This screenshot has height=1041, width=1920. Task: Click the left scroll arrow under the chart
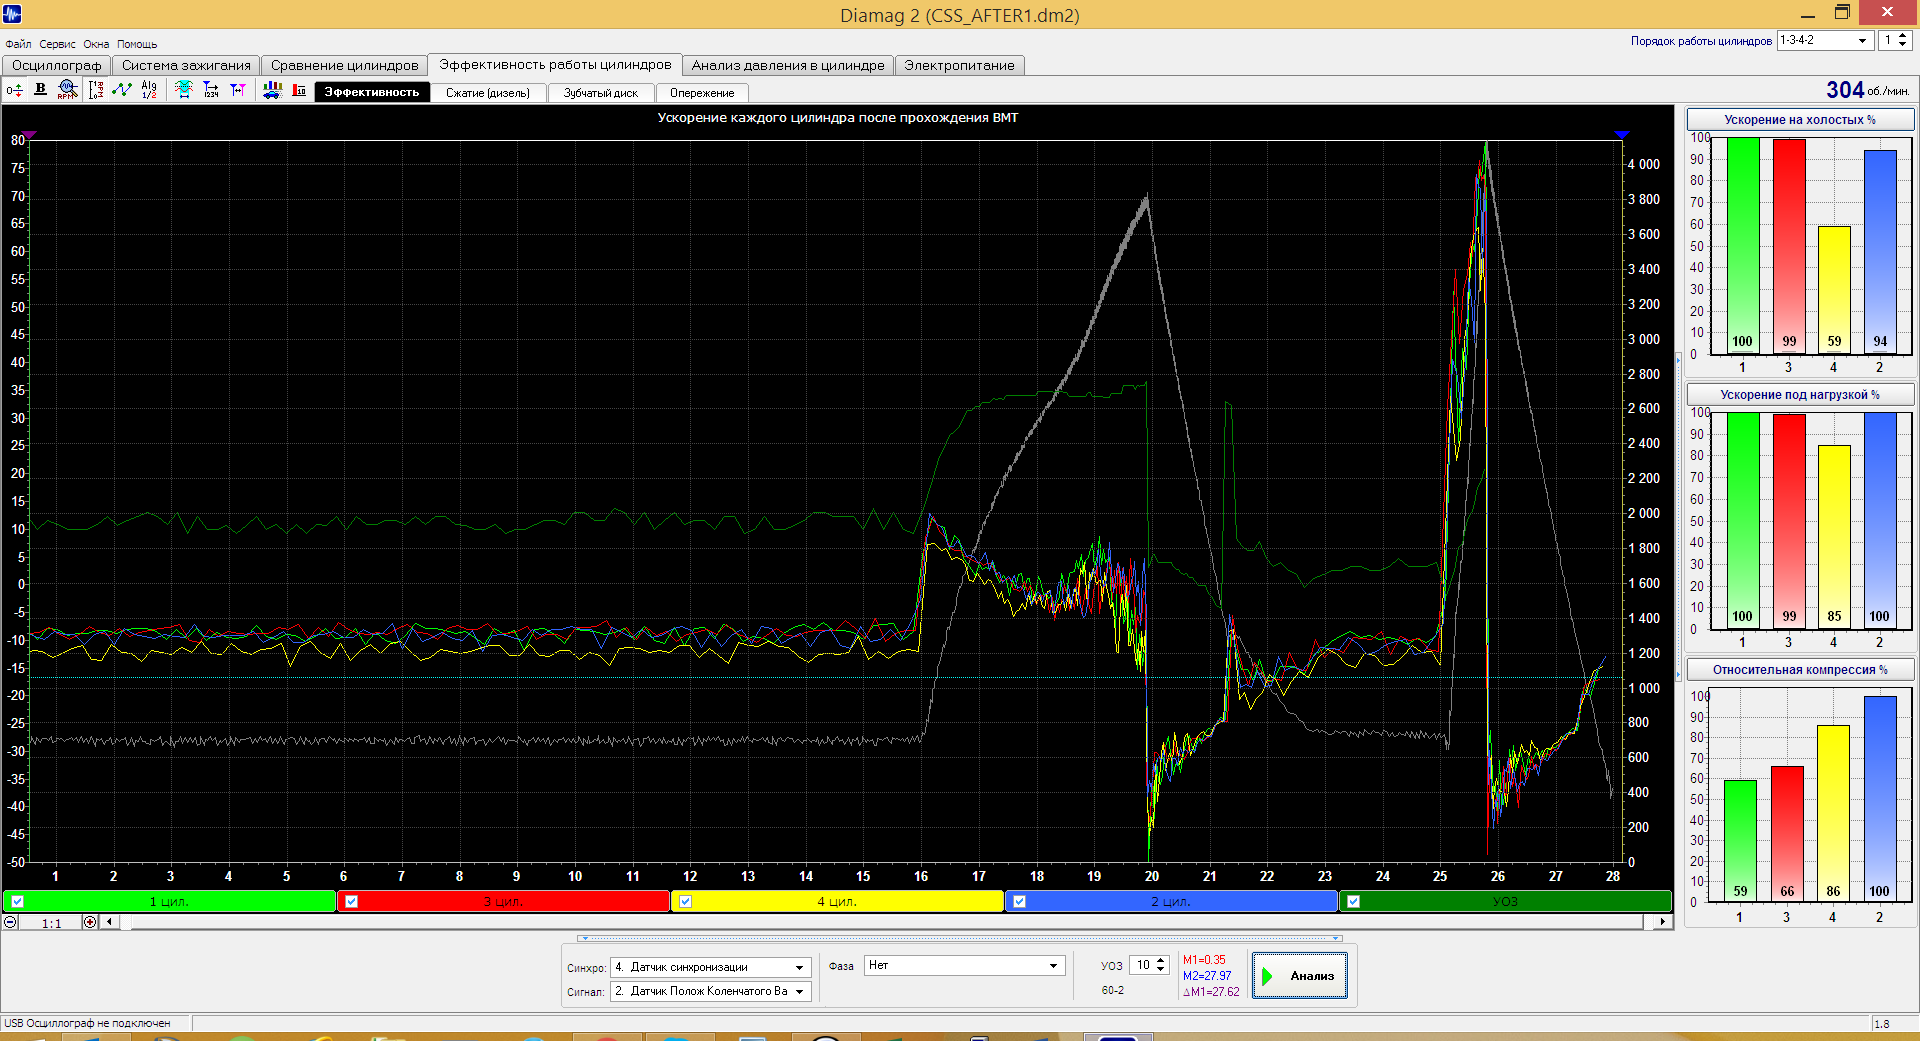pyautogui.click(x=110, y=922)
